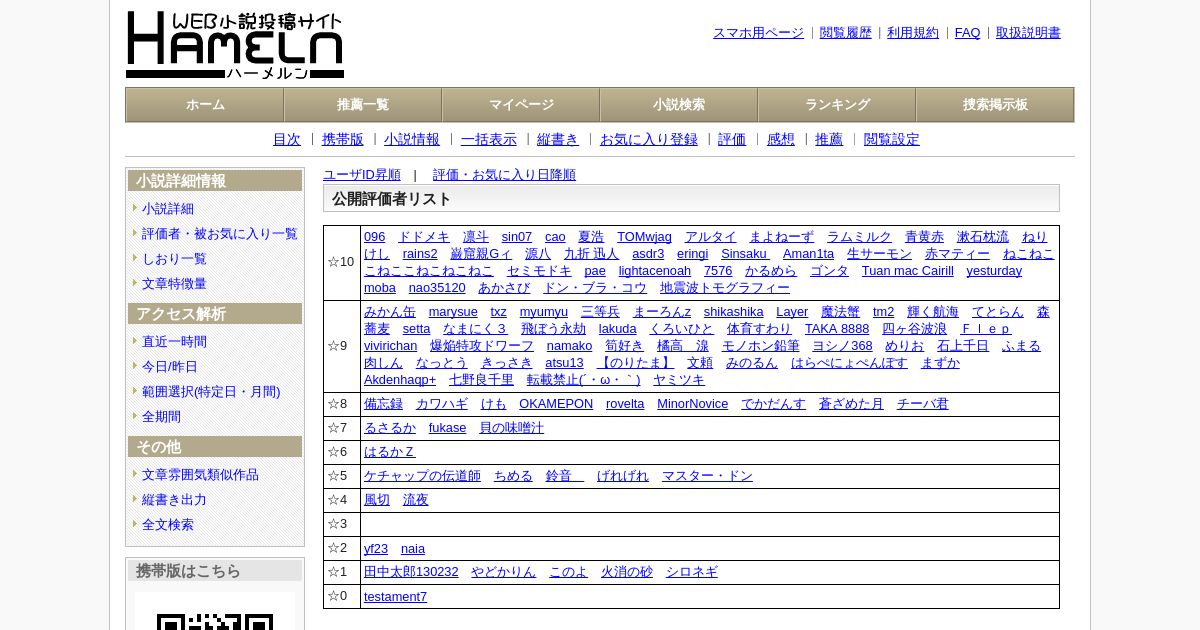The image size is (1200, 630).
Task: Open user チーバ君 profile
Action: pyautogui.click(x=923, y=404)
